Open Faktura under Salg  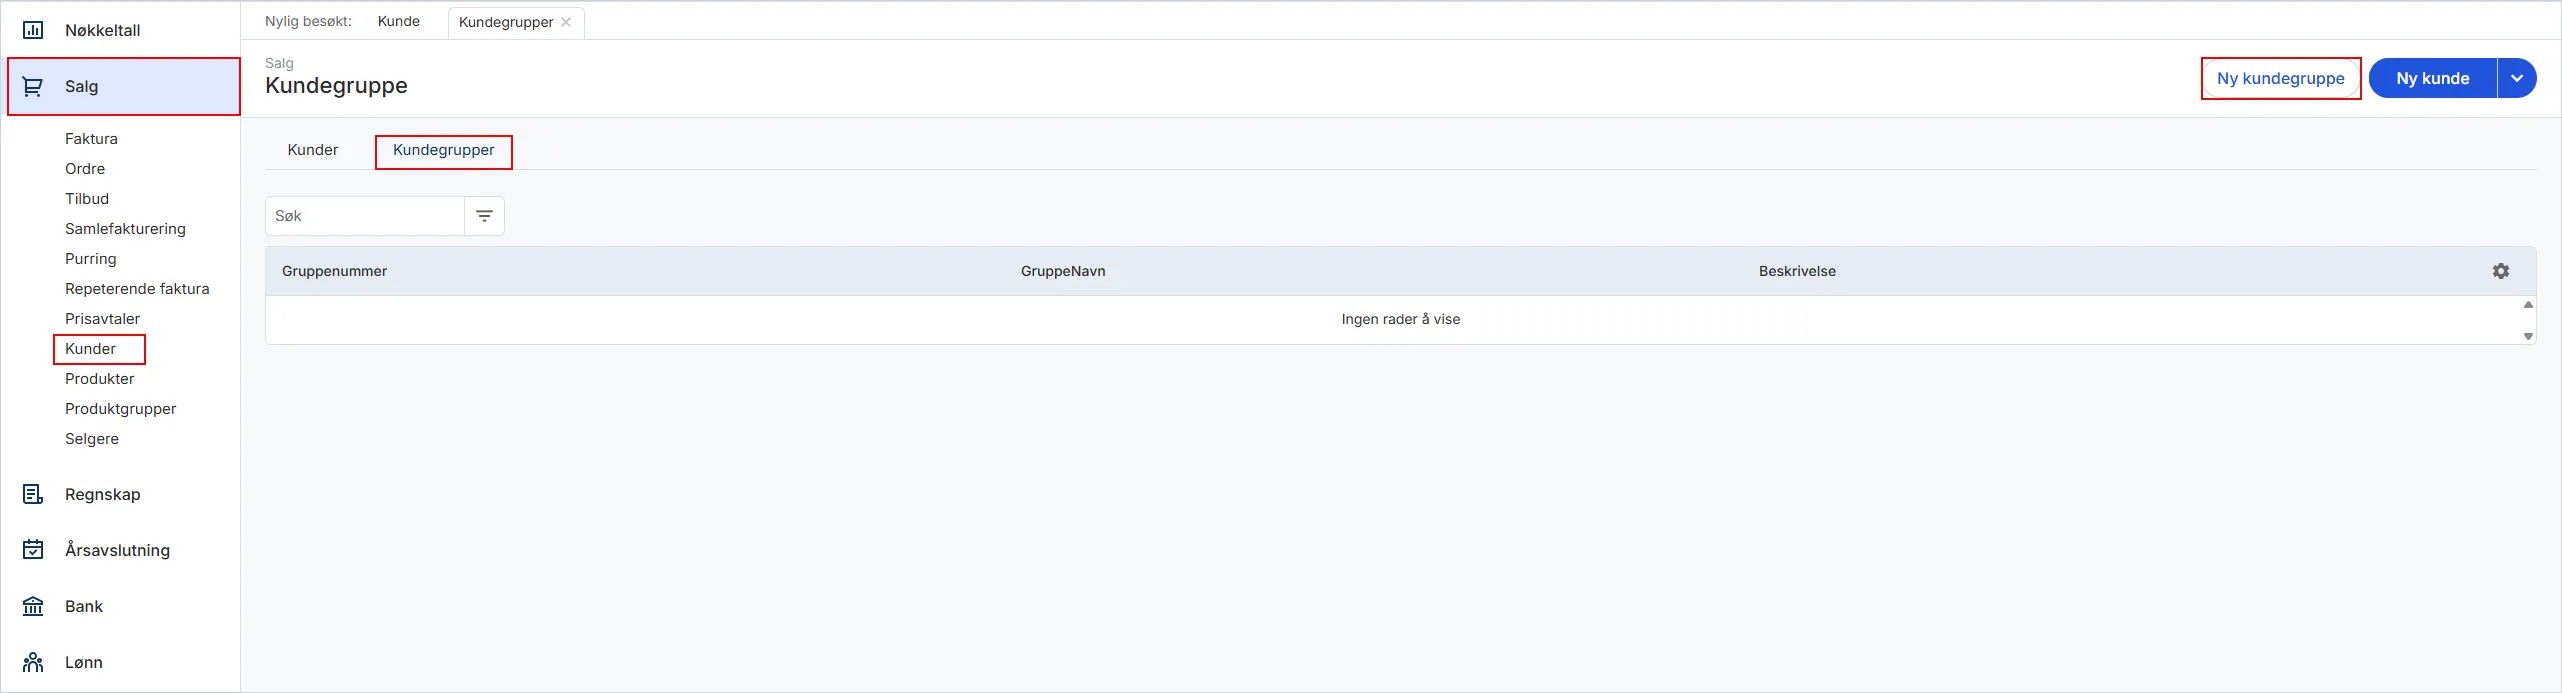pos(91,139)
